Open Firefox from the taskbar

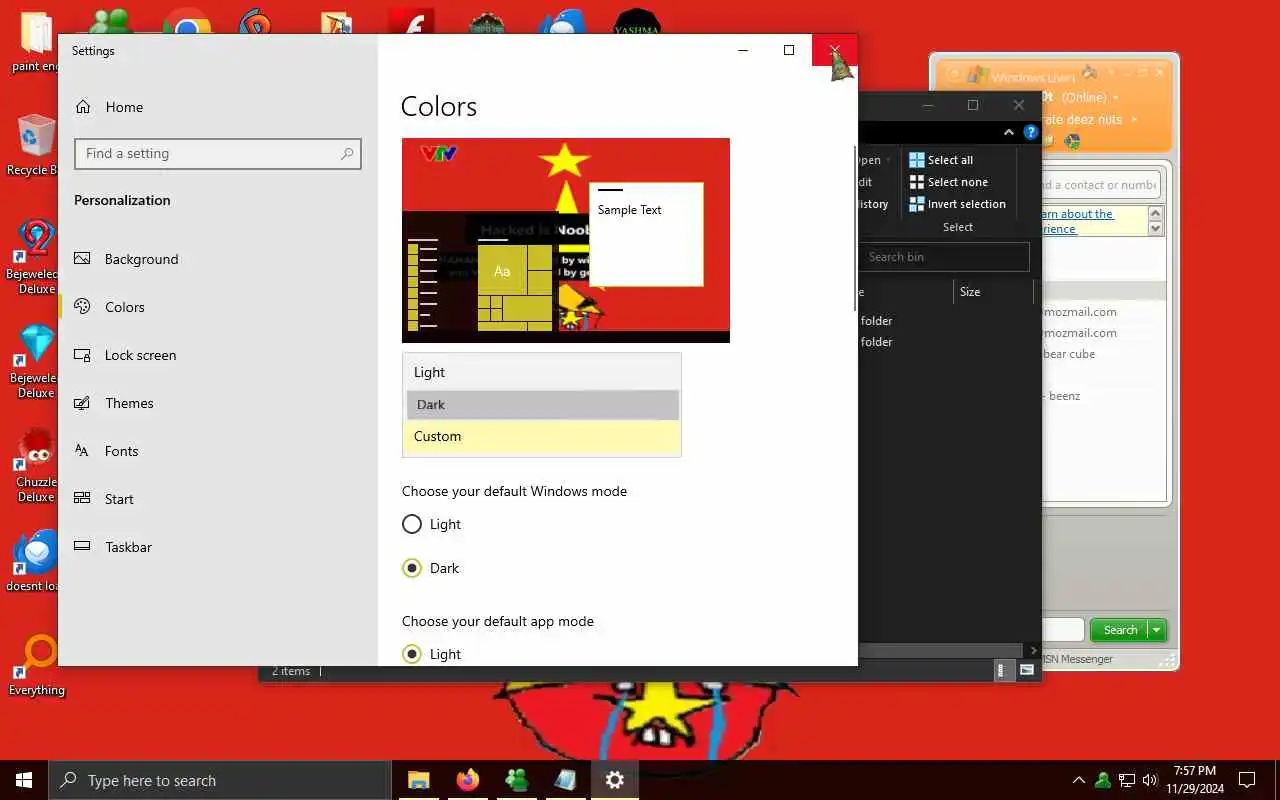tap(467, 780)
